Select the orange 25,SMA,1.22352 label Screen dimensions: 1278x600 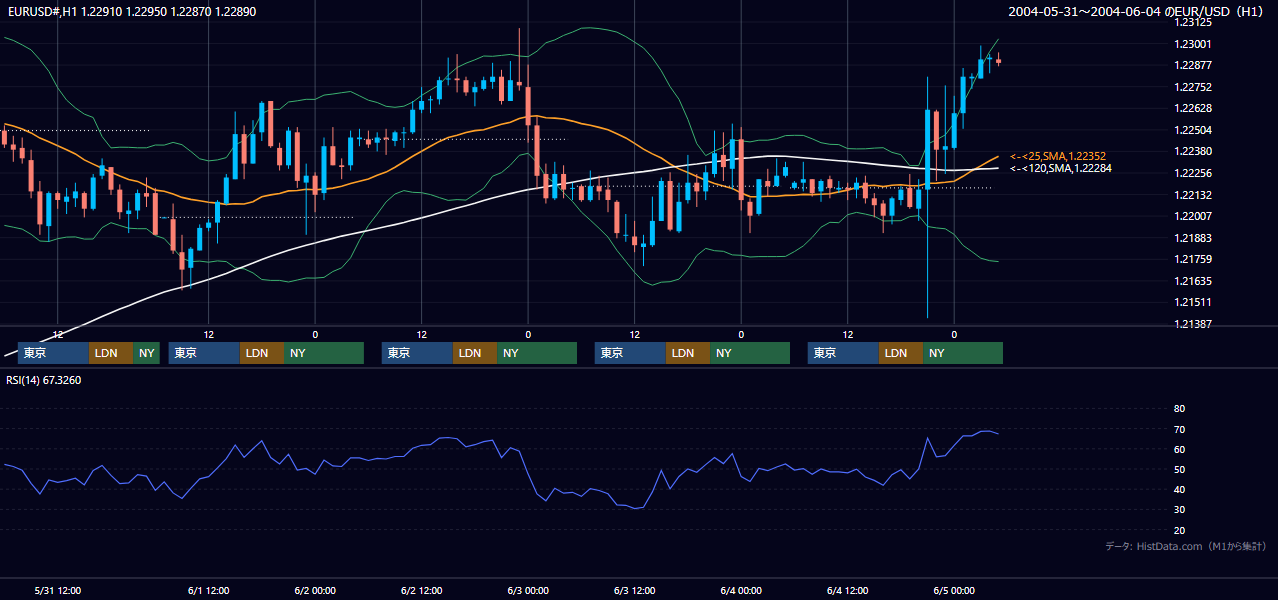point(1058,156)
